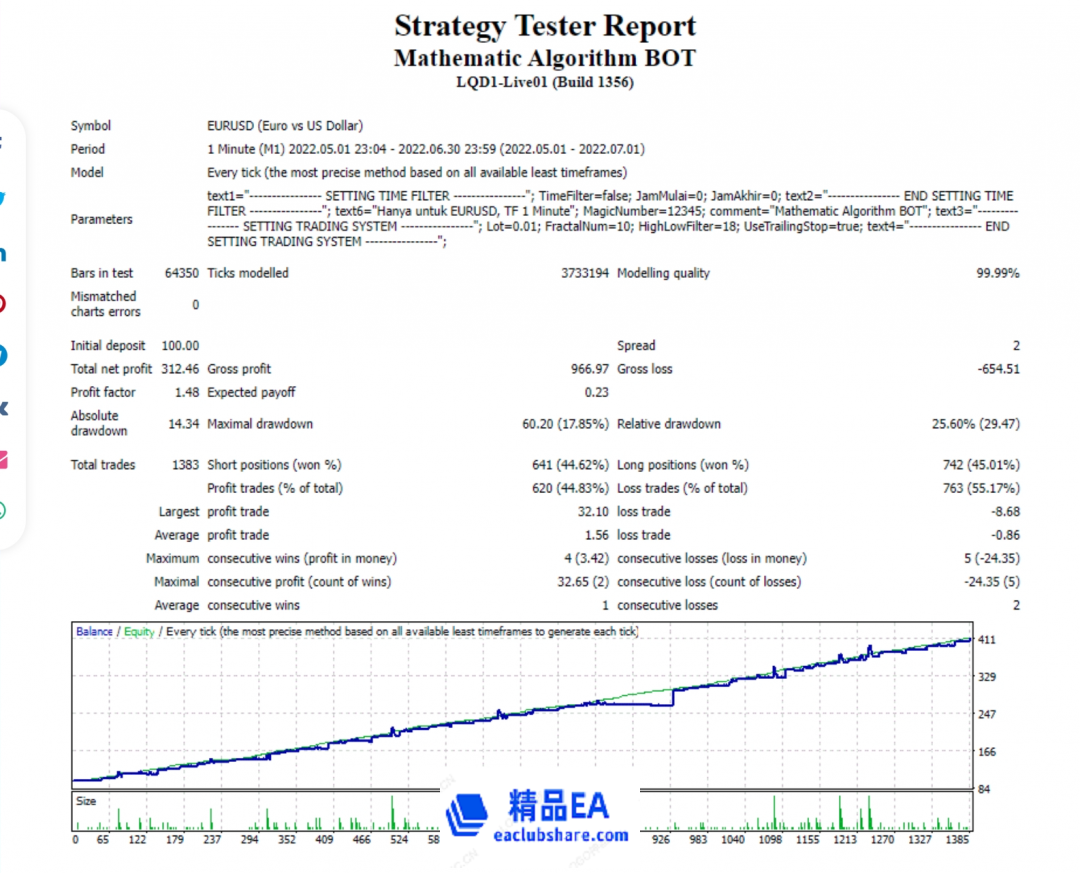This screenshot has width=1080, height=873.
Task: Click the LQD1-Live01 build subtitle
Action: coord(544,82)
